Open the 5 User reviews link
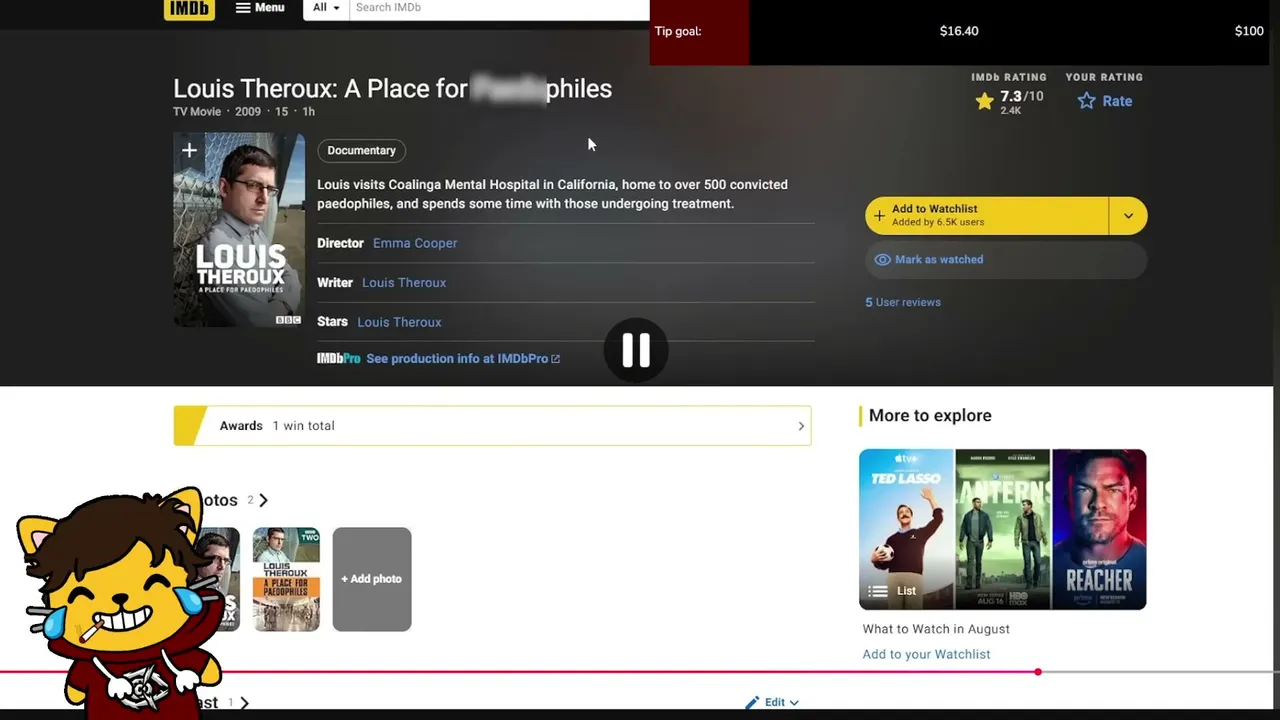This screenshot has height=720, width=1280. tap(903, 302)
